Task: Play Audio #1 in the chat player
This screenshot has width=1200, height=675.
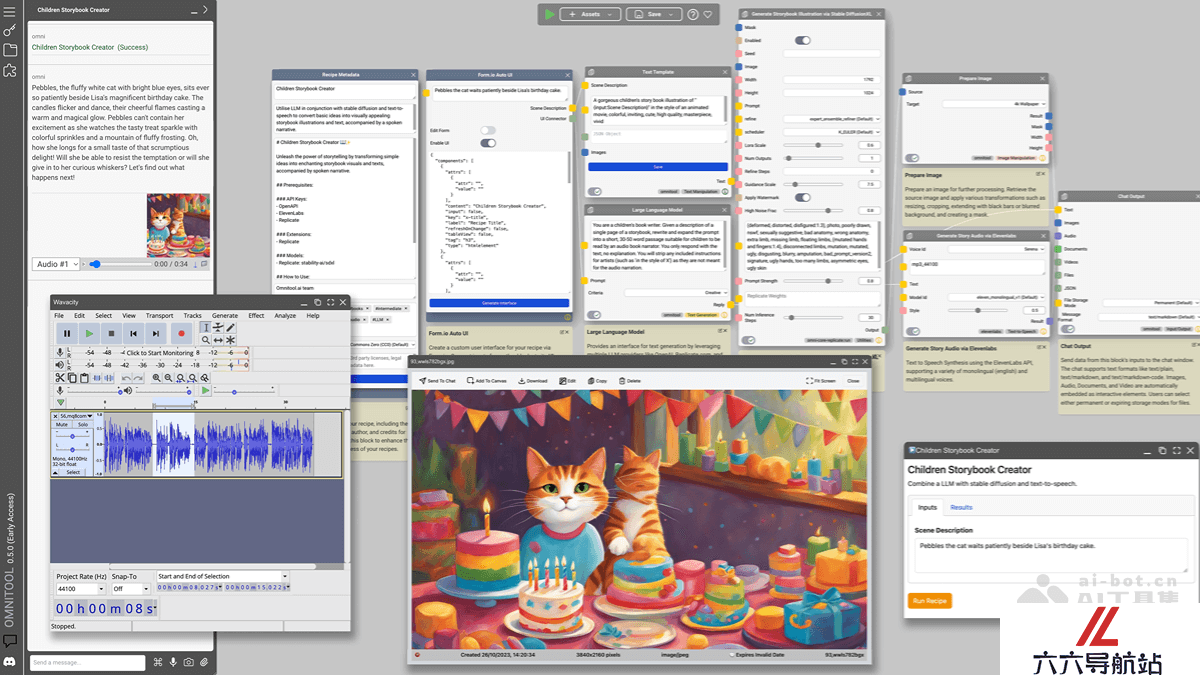Action: tap(83, 264)
